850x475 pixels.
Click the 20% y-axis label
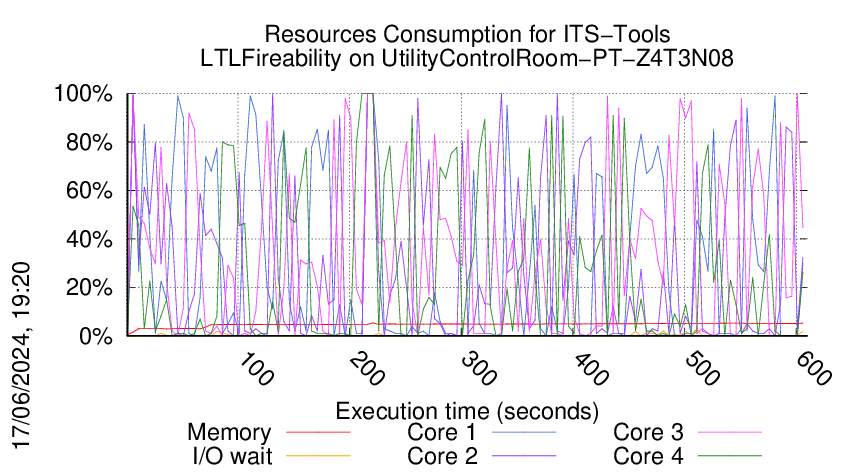[x=89, y=288]
